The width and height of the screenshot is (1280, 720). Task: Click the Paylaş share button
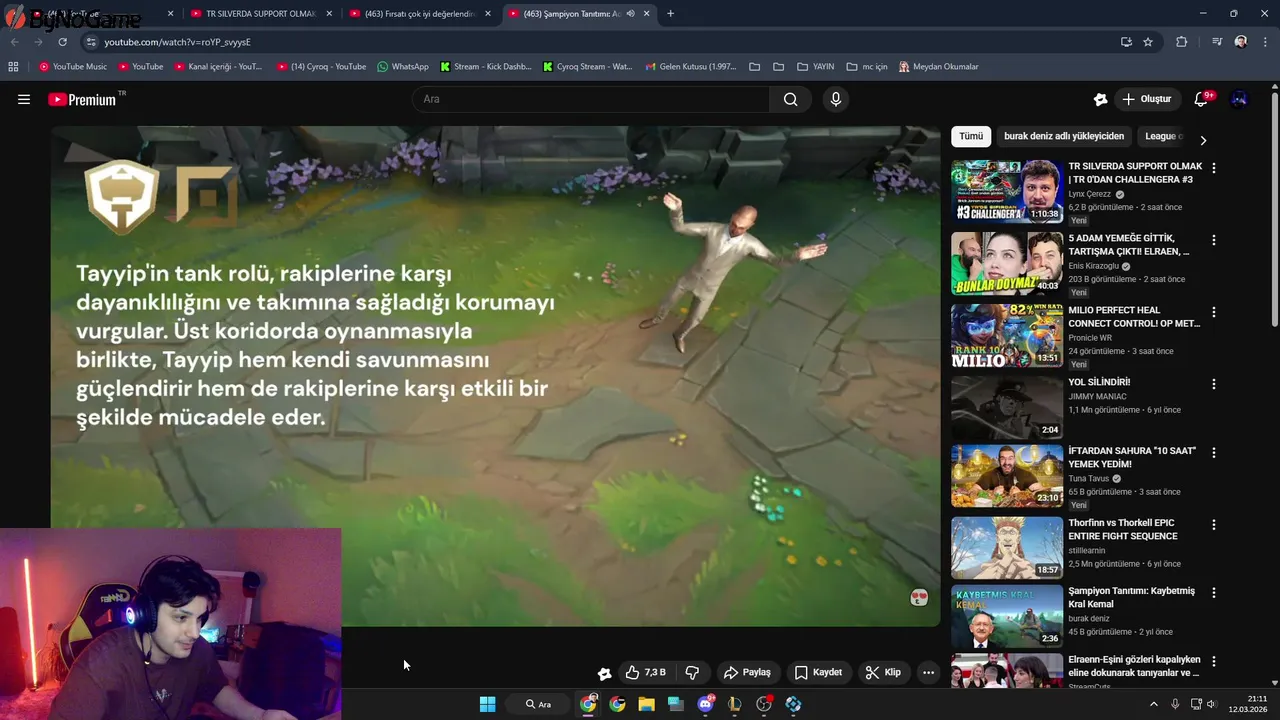(747, 672)
